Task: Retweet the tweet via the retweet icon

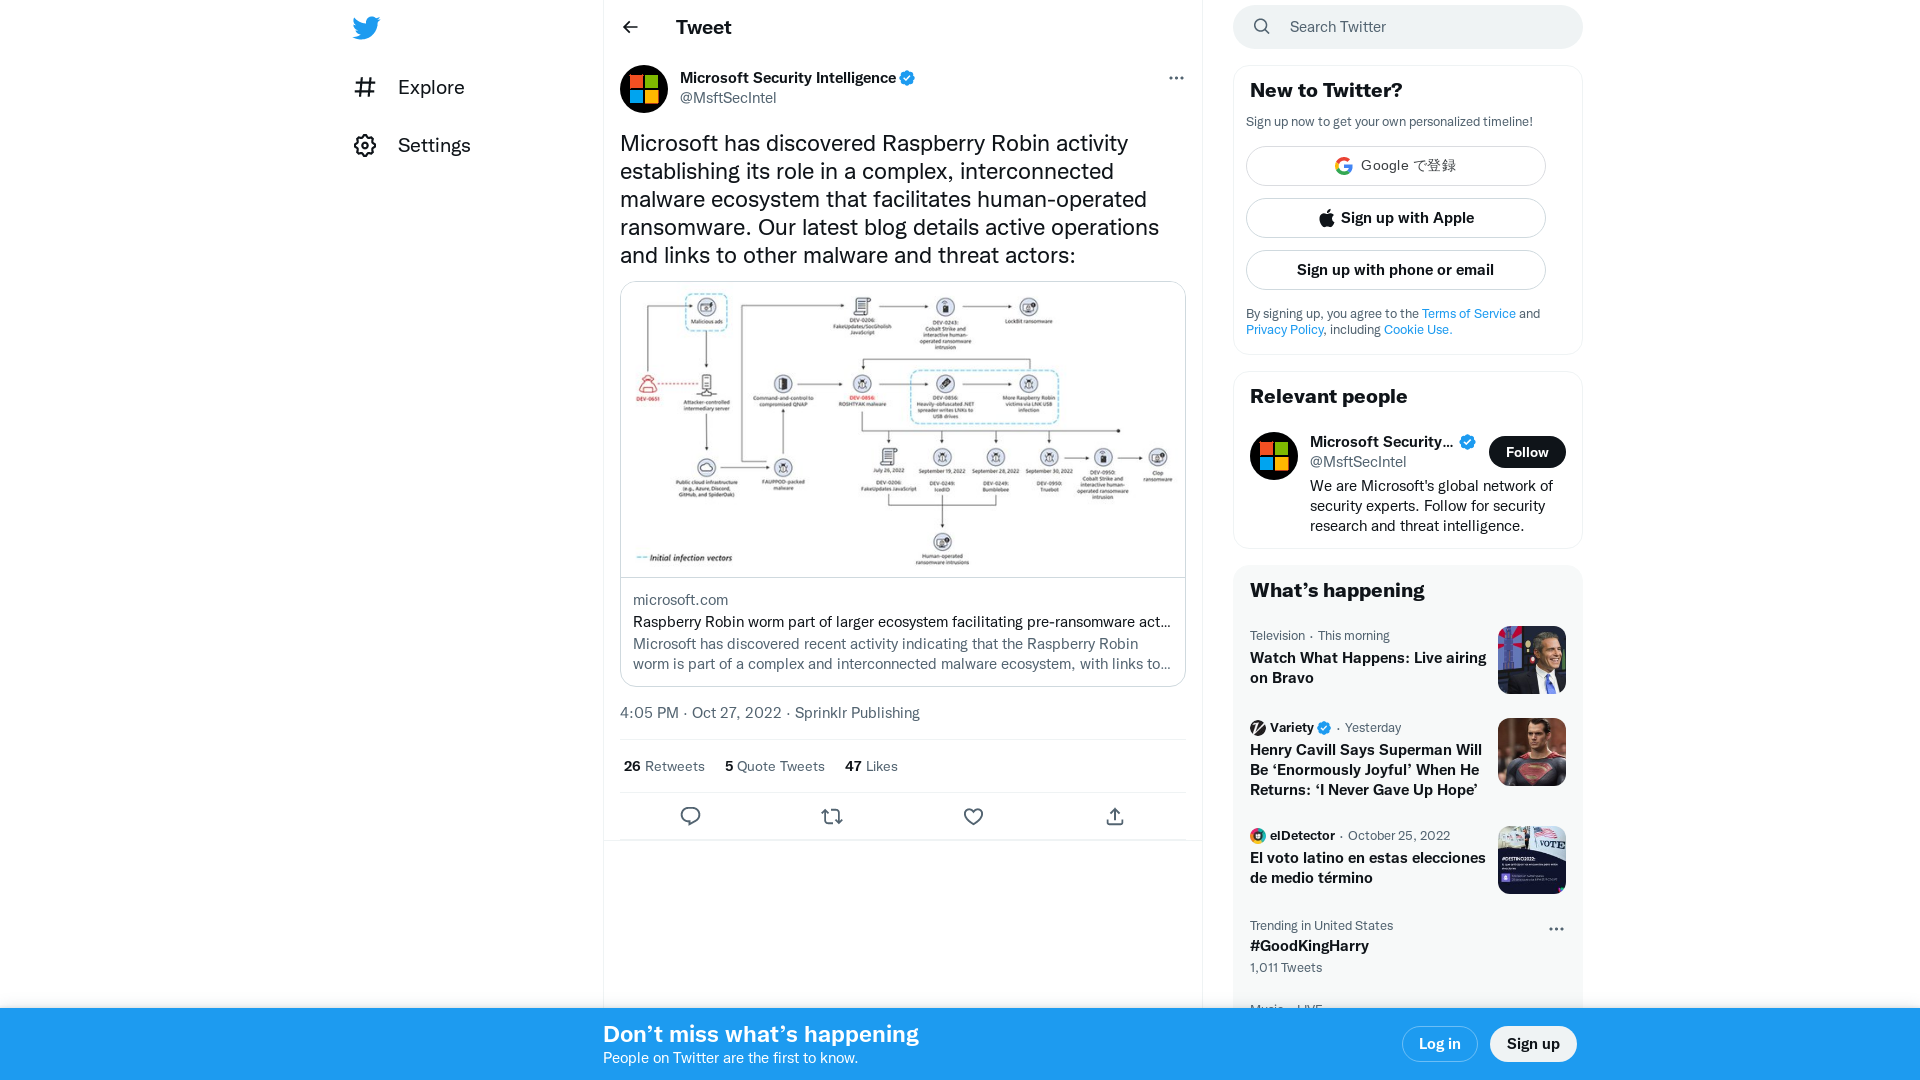Action: tap(832, 816)
